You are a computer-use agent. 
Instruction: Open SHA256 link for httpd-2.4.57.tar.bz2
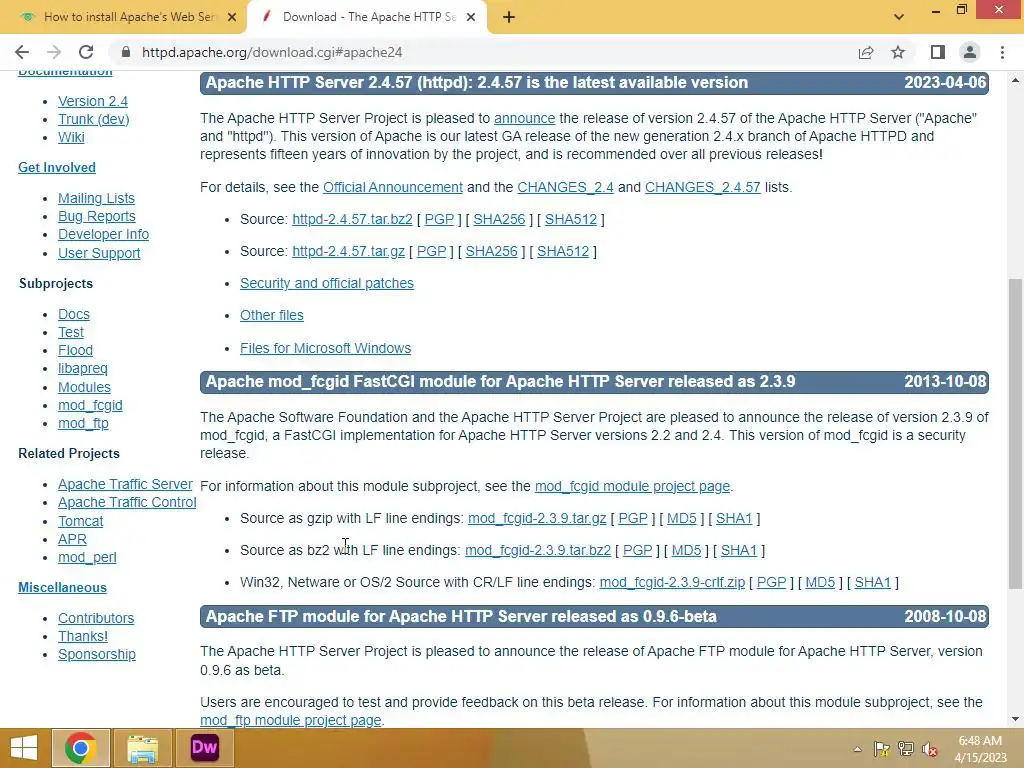point(499,219)
